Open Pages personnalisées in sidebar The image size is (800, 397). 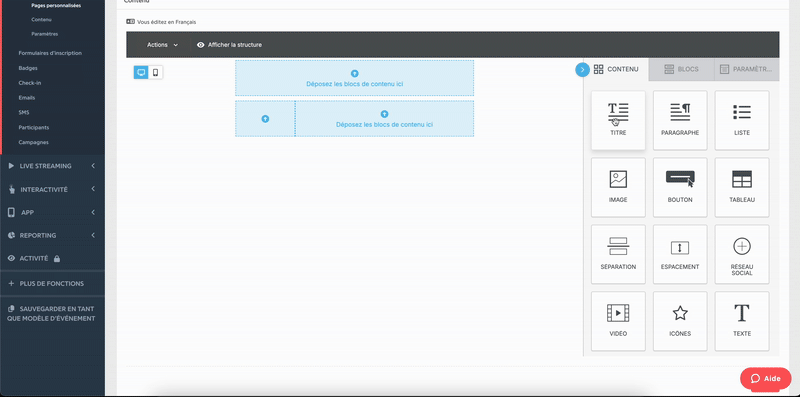[x=56, y=5]
